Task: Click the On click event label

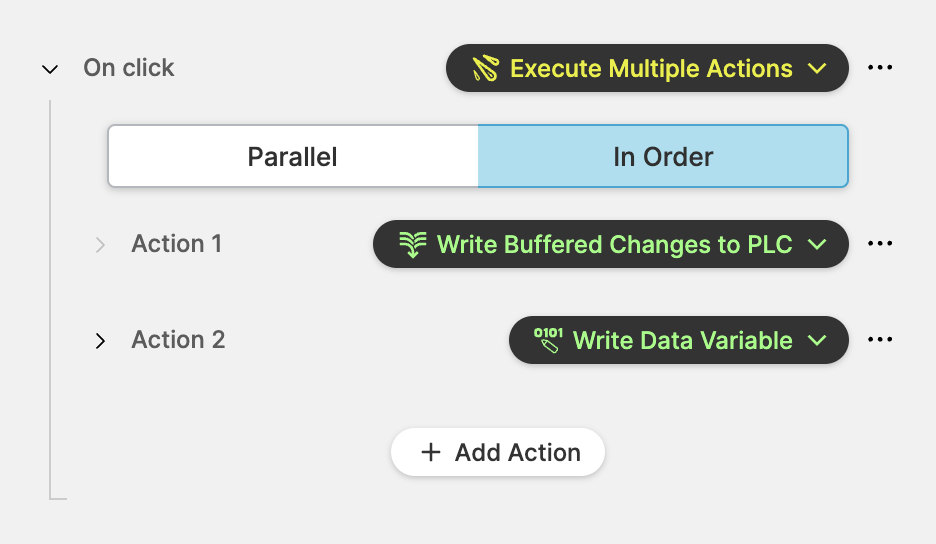Action: click(129, 68)
